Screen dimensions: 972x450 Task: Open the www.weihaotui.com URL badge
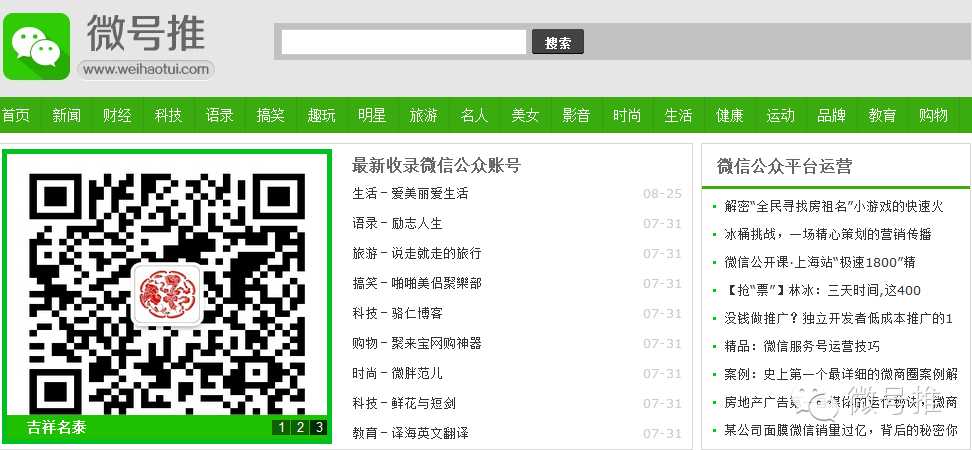point(146,69)
